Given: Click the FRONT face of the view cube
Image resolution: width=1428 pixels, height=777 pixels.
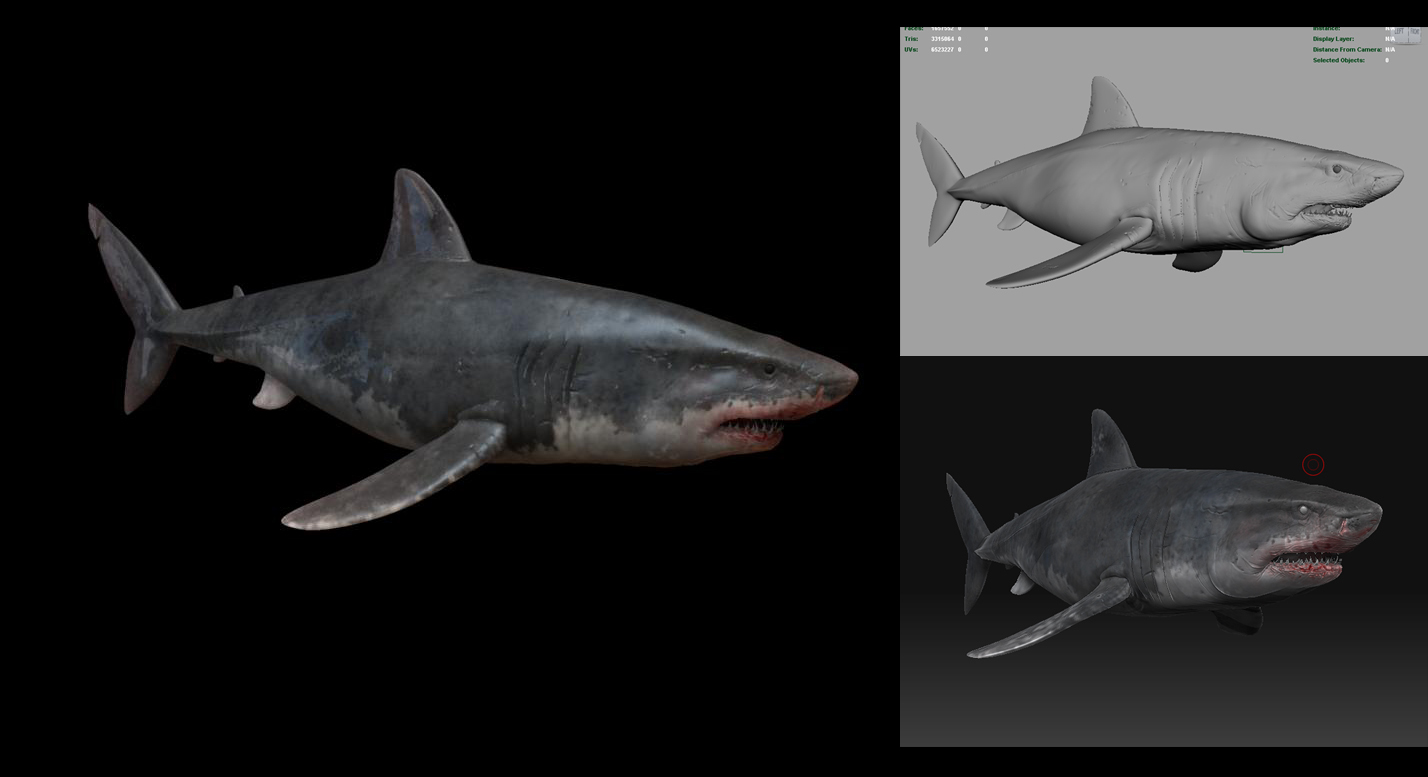Looking at the screenshot, I should coord(1415,35).
